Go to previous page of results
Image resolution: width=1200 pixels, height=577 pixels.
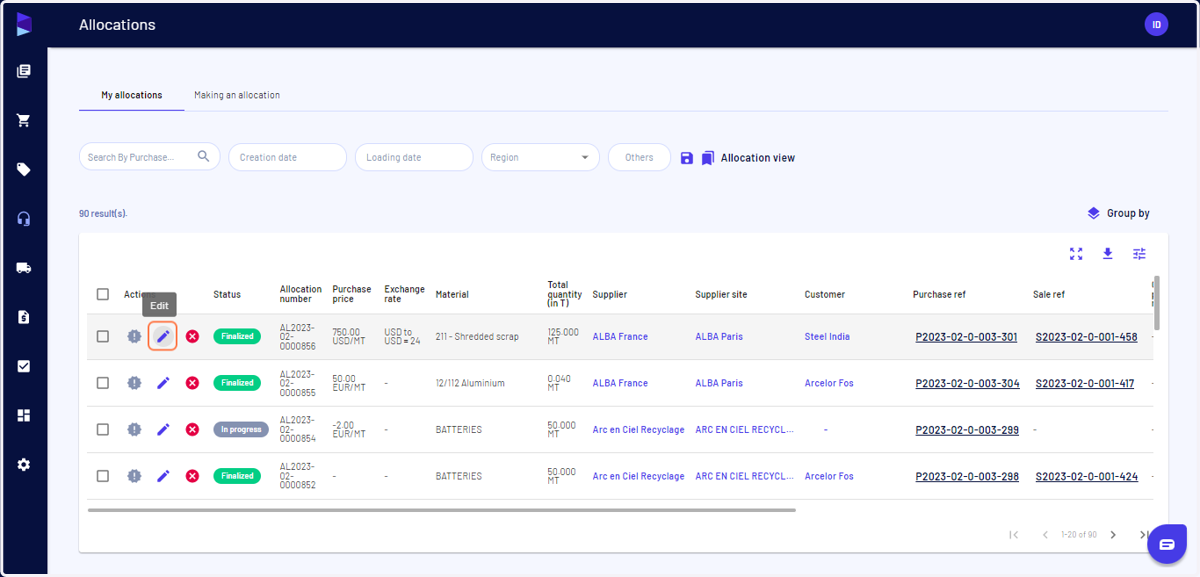tap(1045, 535)
